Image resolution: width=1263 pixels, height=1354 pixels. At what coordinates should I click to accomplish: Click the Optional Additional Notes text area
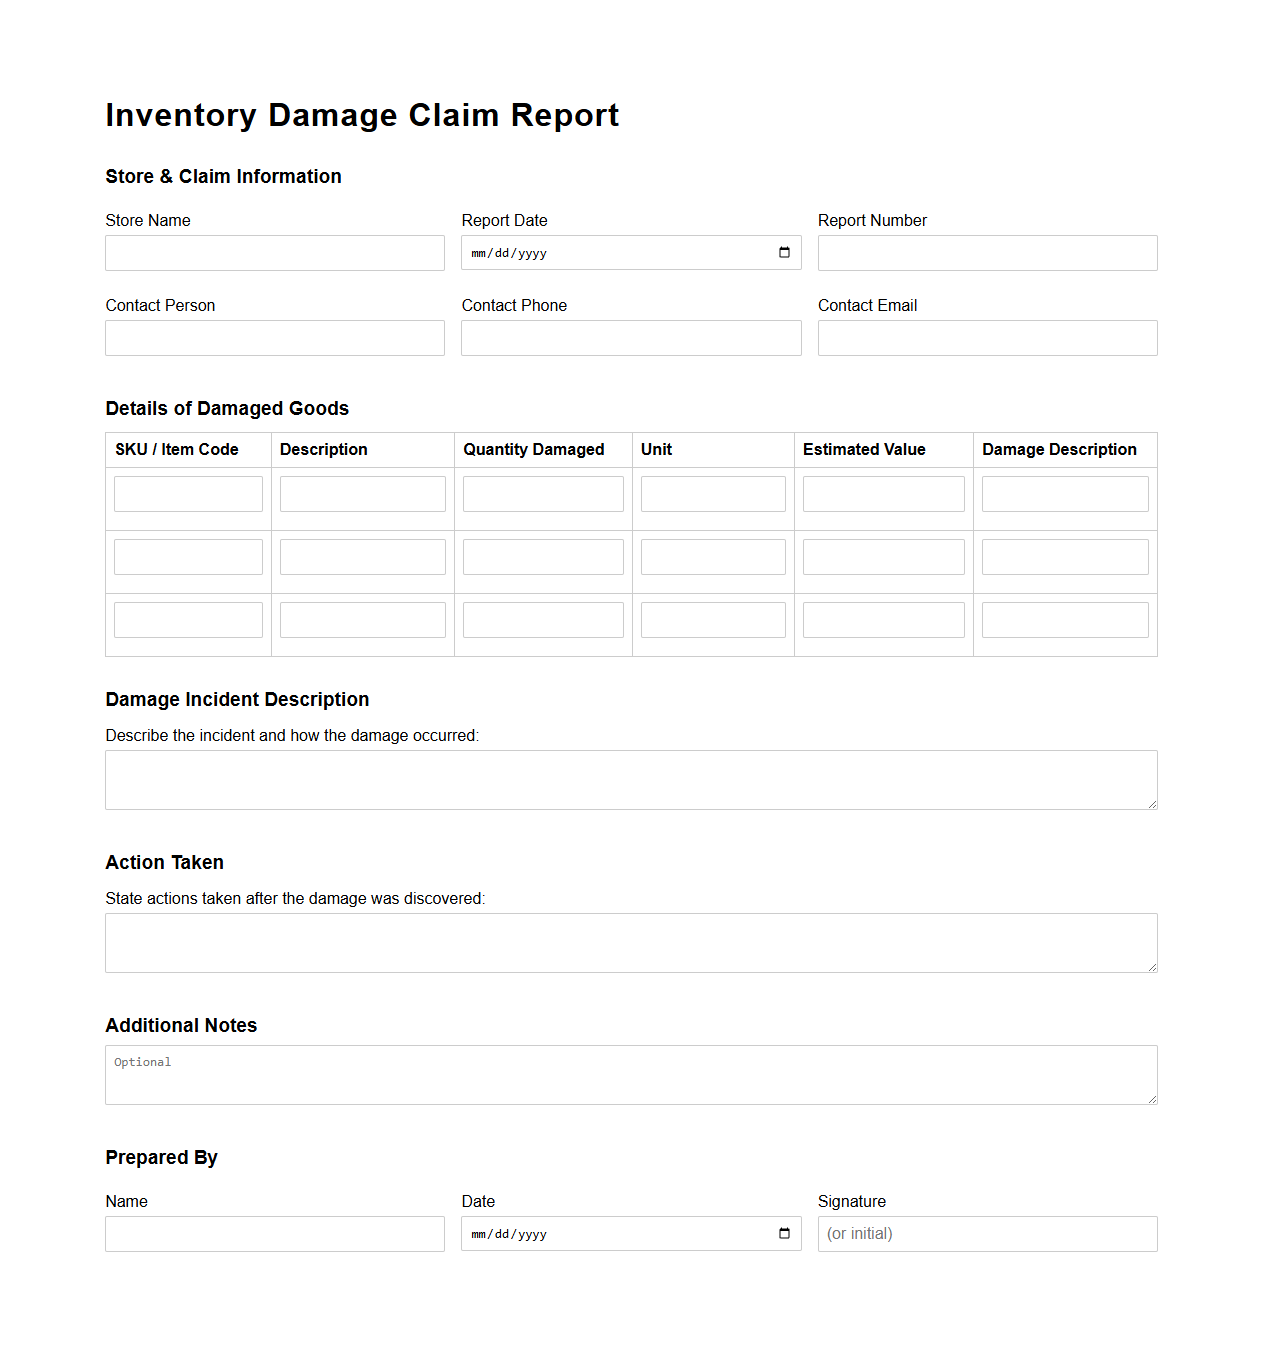click(630, 1074)
